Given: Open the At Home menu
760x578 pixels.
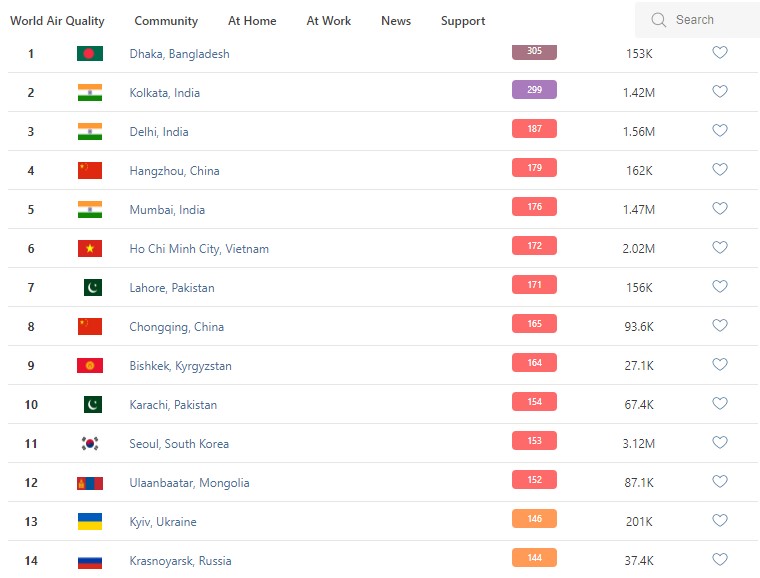Looking at the screenshot, I should 252,21.
